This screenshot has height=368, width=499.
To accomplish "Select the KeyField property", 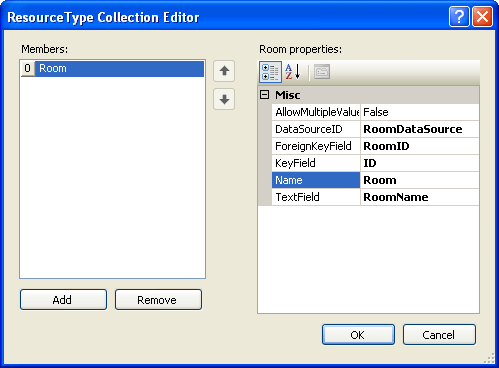I will (316, 163).
